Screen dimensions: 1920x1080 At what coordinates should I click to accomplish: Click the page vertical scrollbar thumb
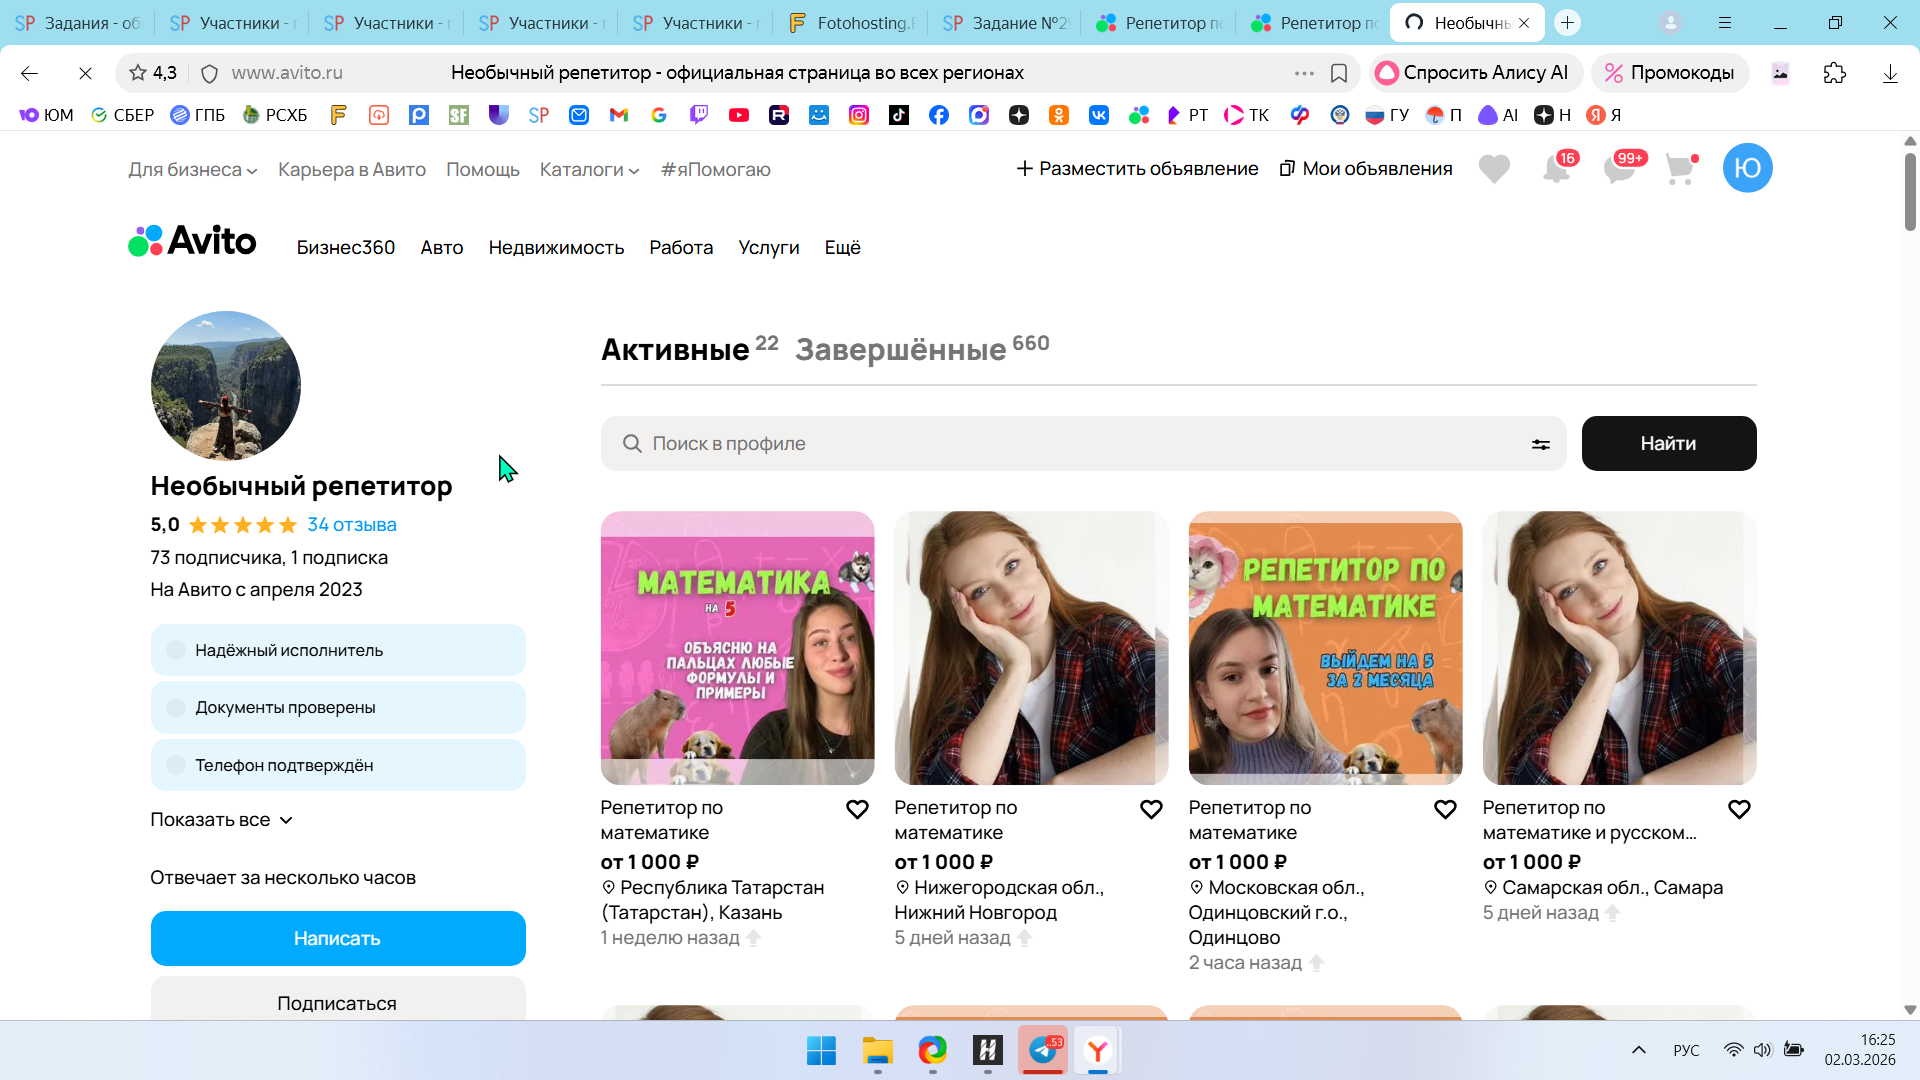1910,190
